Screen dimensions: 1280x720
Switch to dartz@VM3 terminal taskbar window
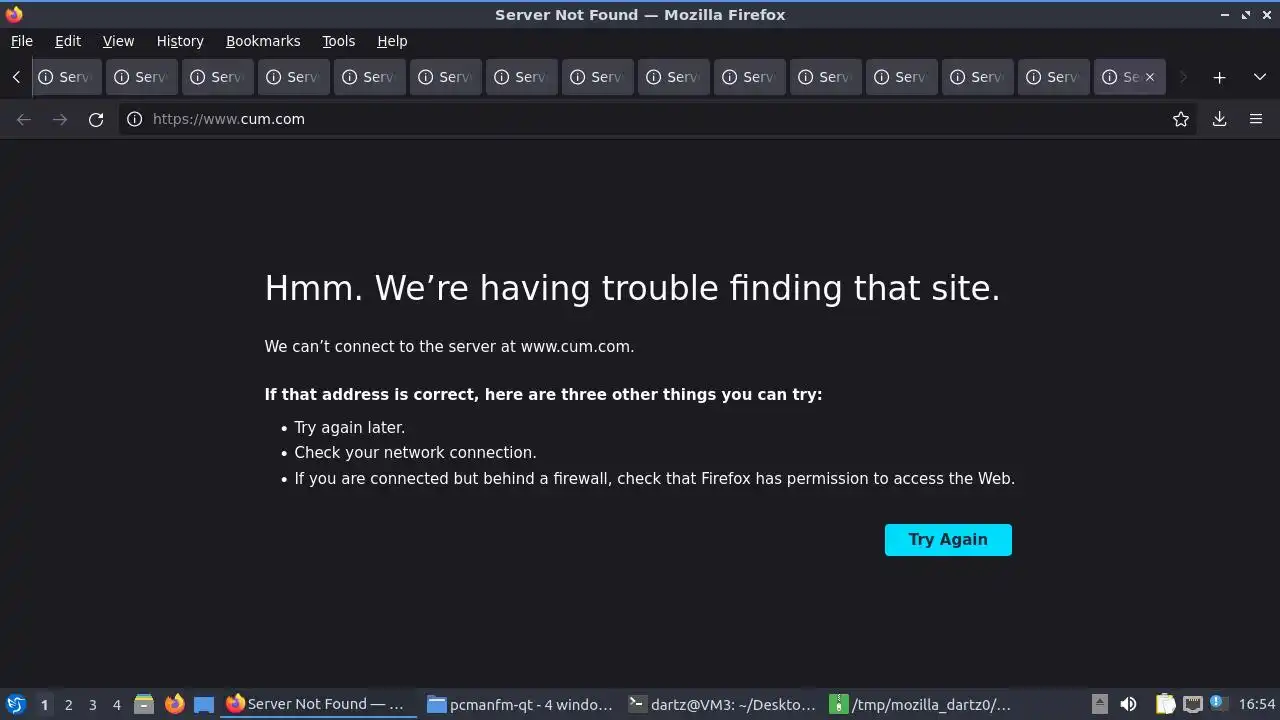(x=723, y=704)
